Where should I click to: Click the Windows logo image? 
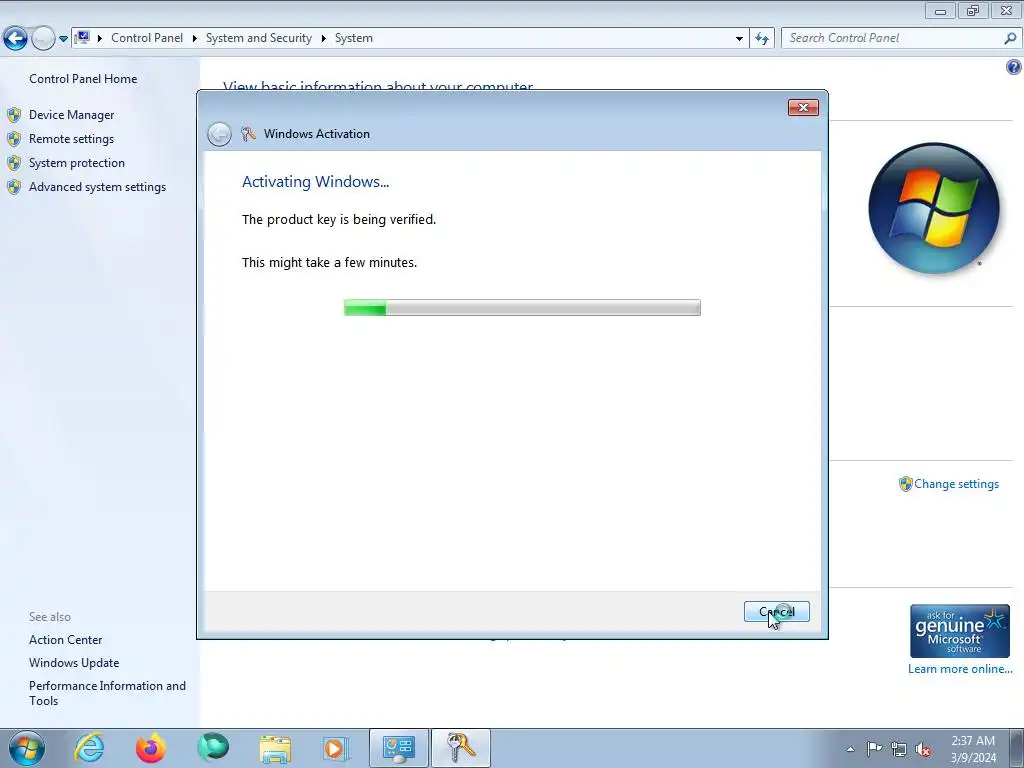(x=934, y=208)
